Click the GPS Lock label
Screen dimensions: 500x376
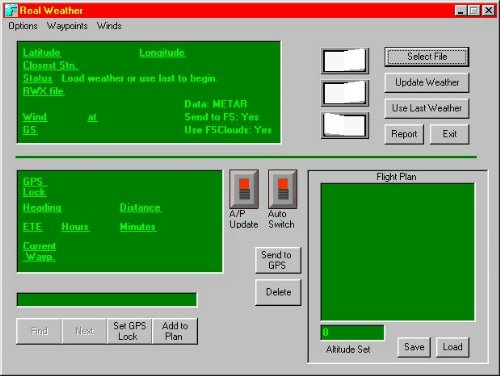coord(35,187)
